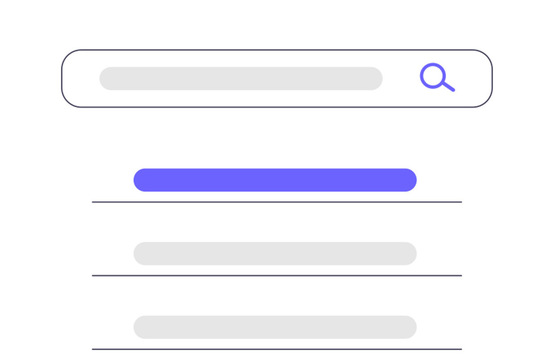Click right end of the purple result bar
Screen dimensions: 540x360
click(x=408, y=180)
